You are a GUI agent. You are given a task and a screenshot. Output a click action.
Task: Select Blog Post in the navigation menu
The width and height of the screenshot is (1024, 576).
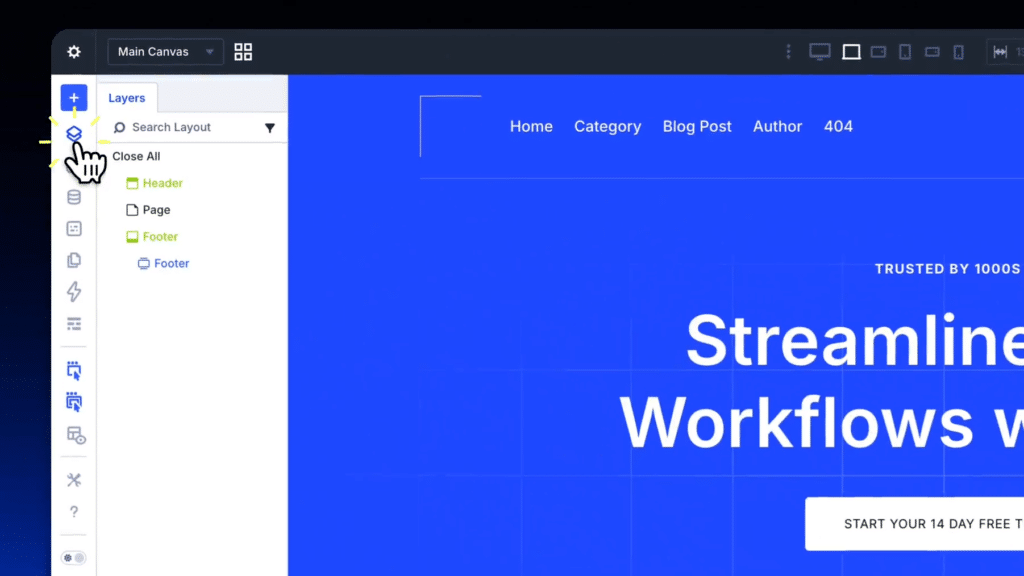[x=697, y=126]
